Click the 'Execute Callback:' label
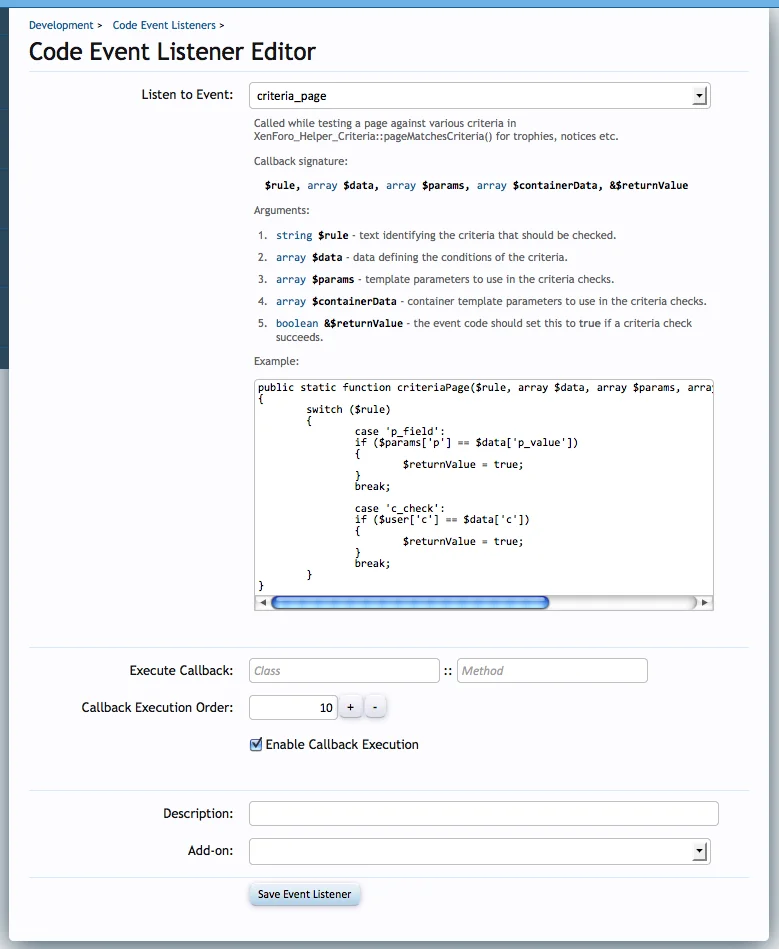Screen dimensions: 779x949 181,671
